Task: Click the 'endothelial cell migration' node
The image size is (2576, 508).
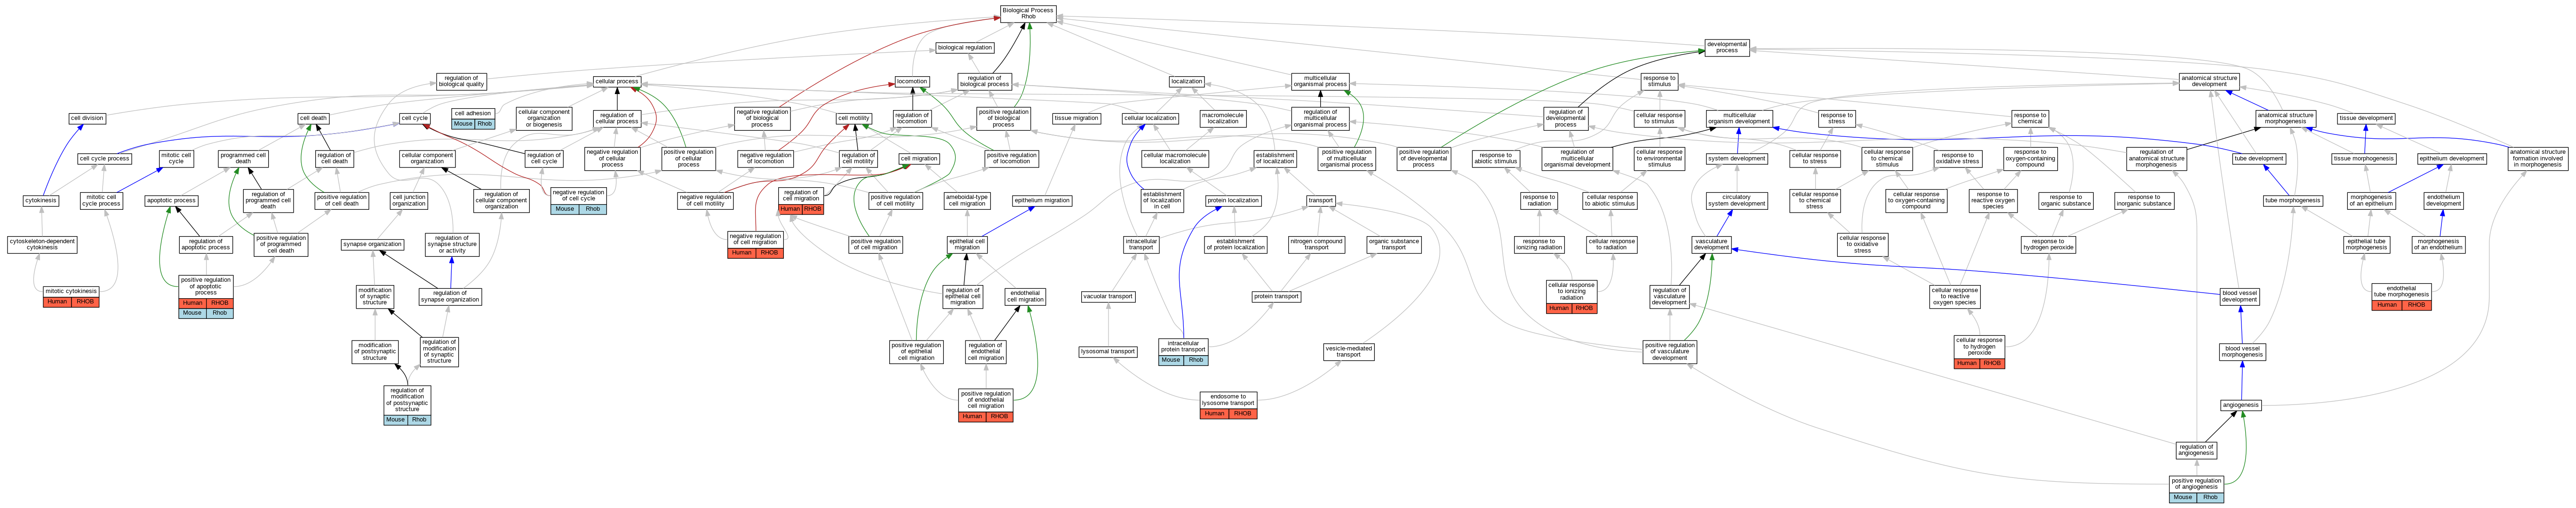Action: [1025, 297]
